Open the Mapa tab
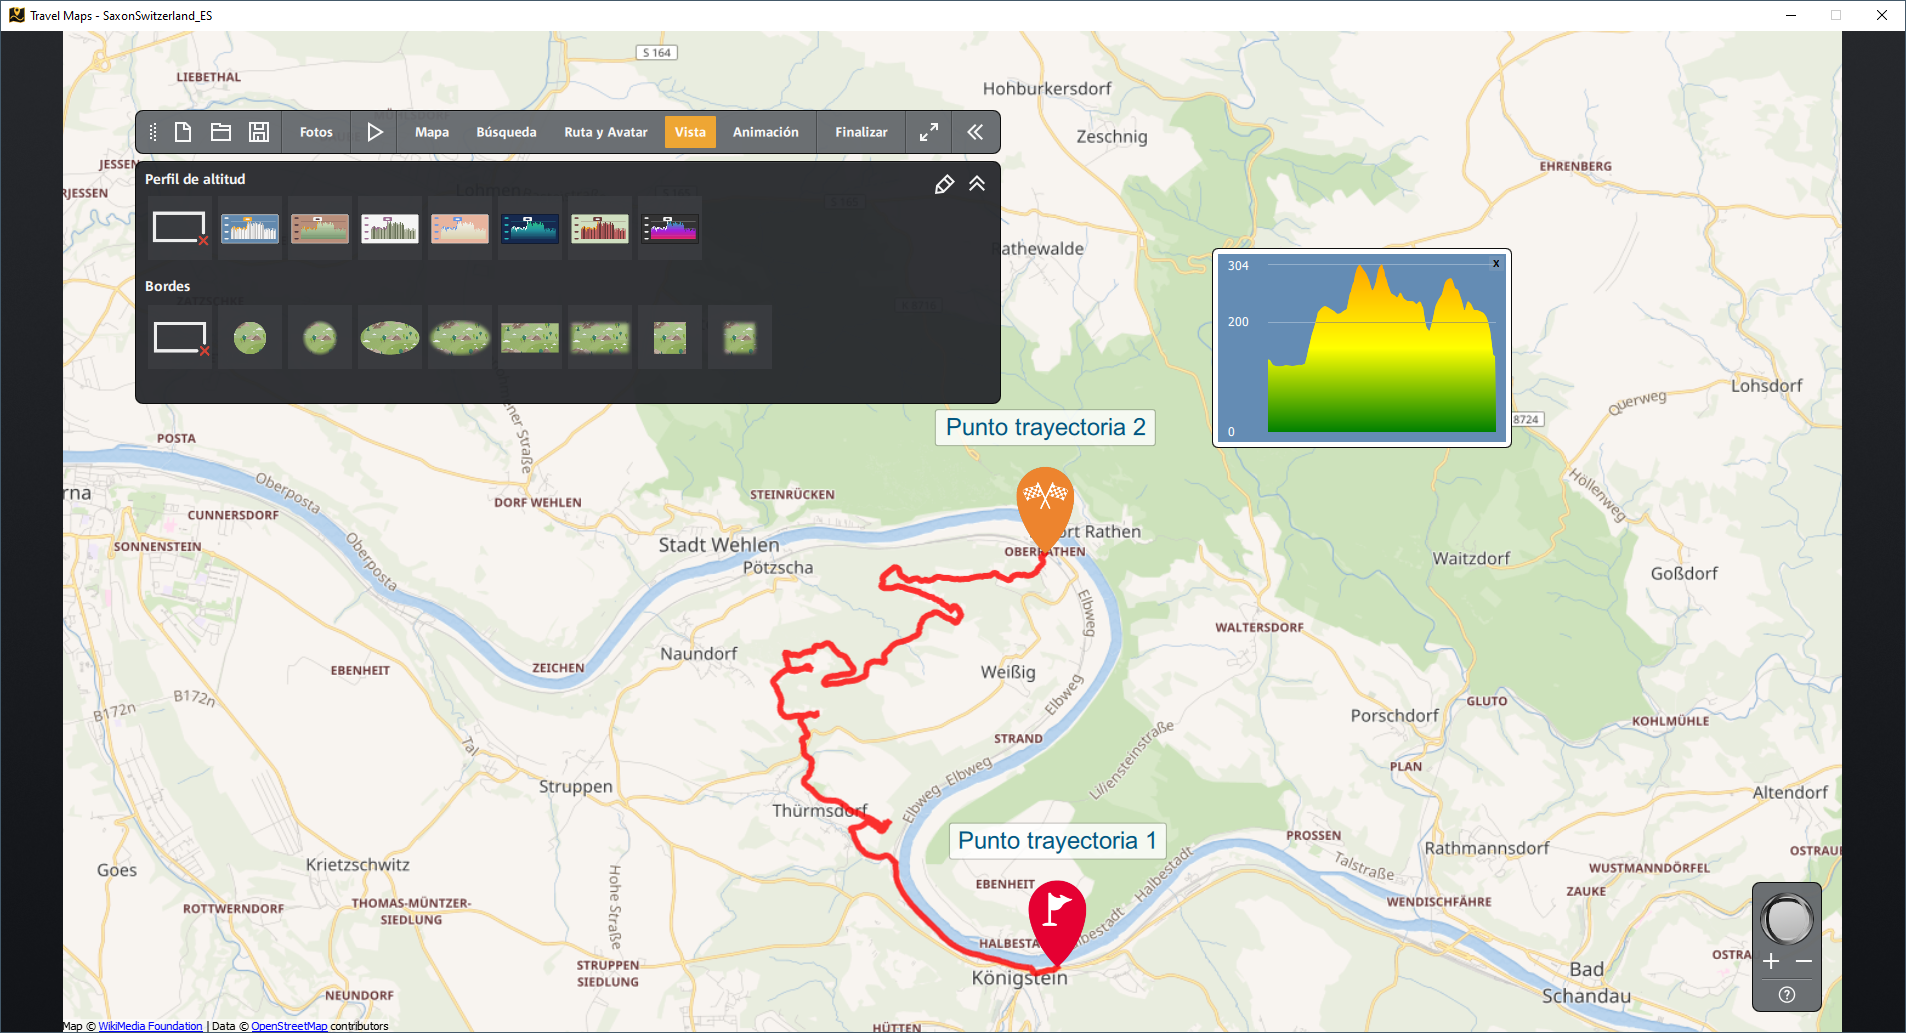 point(432,132)
